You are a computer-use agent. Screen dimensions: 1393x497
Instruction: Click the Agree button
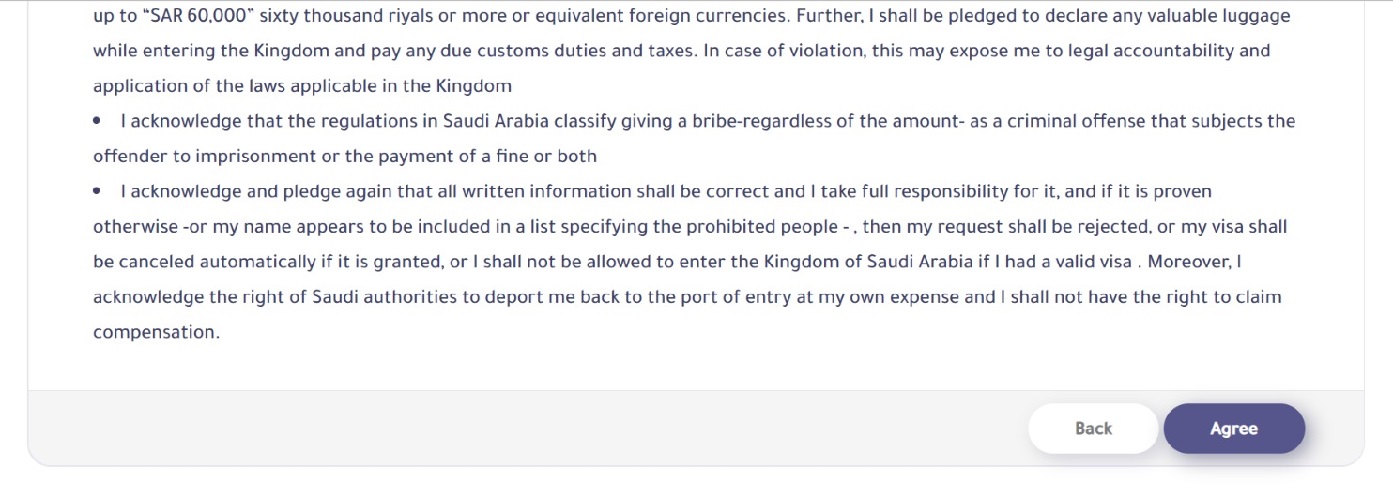click(1234, 428)
